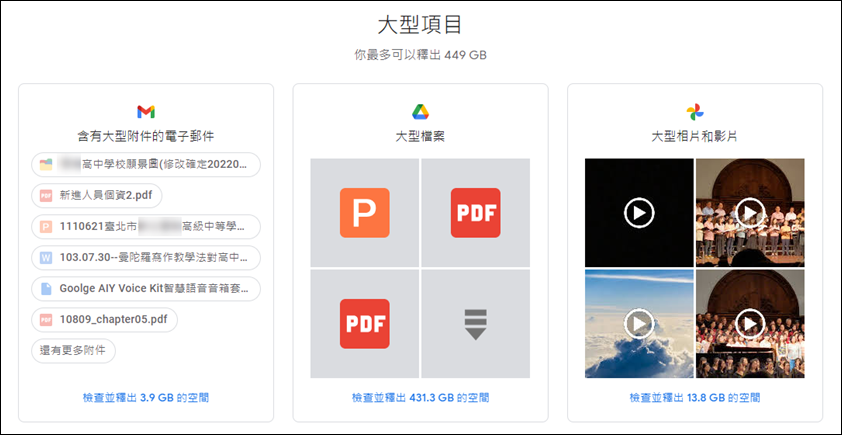The height and width of the screenshot is (435, 842).
Task: Click the document icon on Goolge AIY chip
Action: [x=46, y=288]
